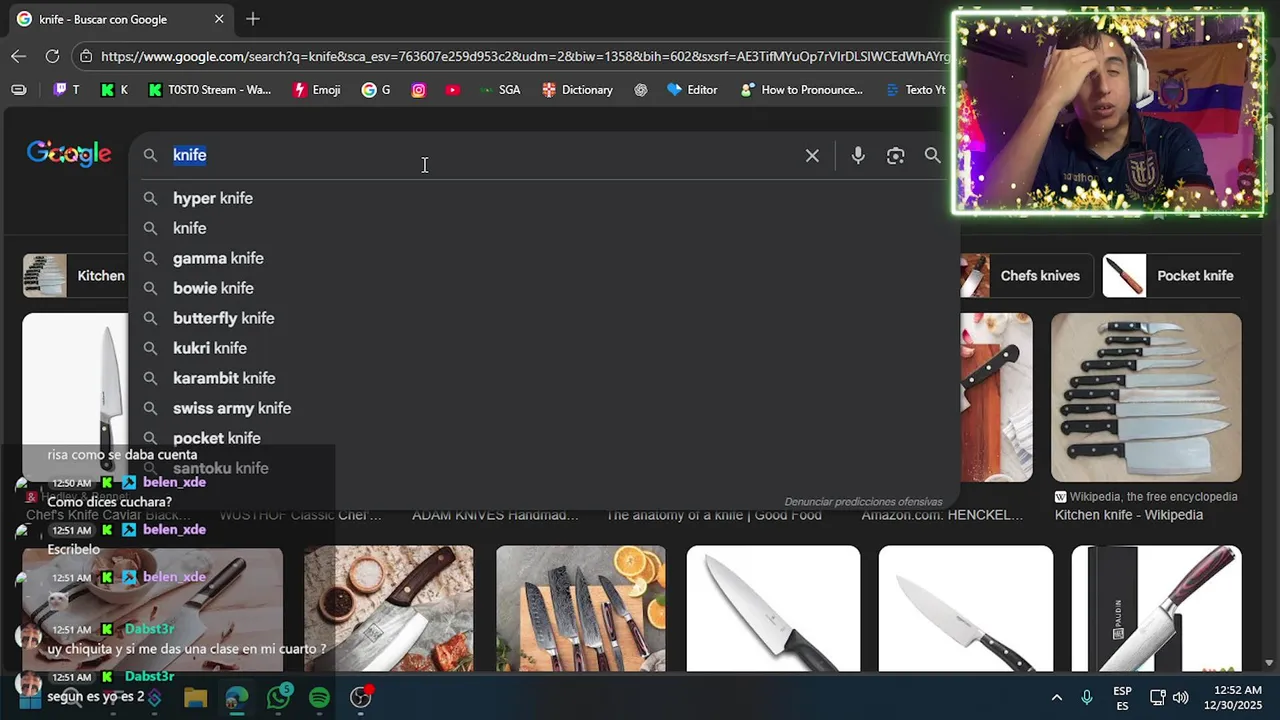Clear the search box text

812,156
